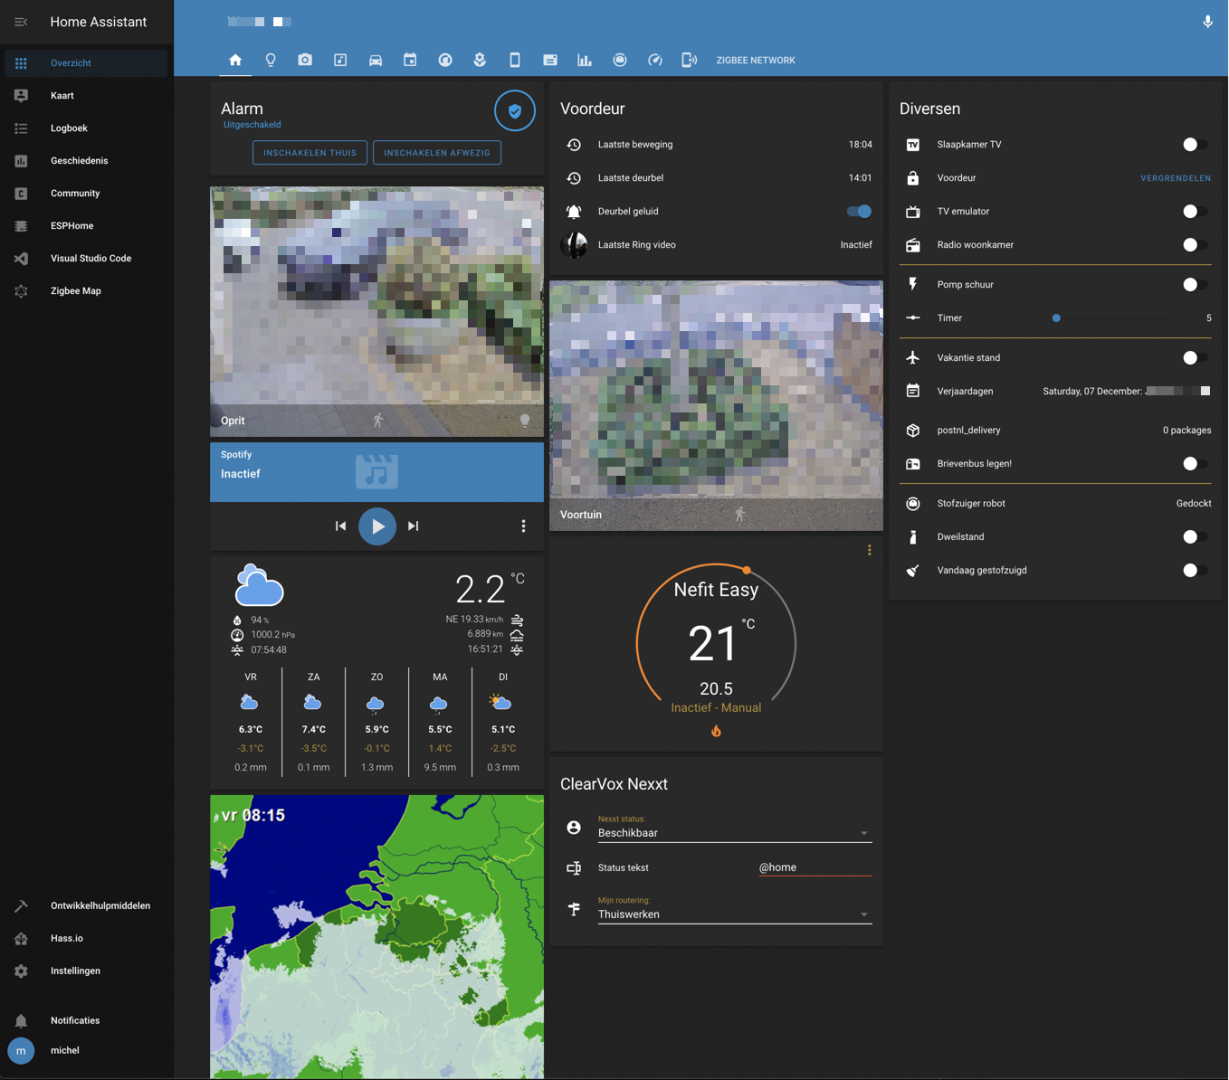
Task: Click the alarm shield icon
Action: [514, 112]
